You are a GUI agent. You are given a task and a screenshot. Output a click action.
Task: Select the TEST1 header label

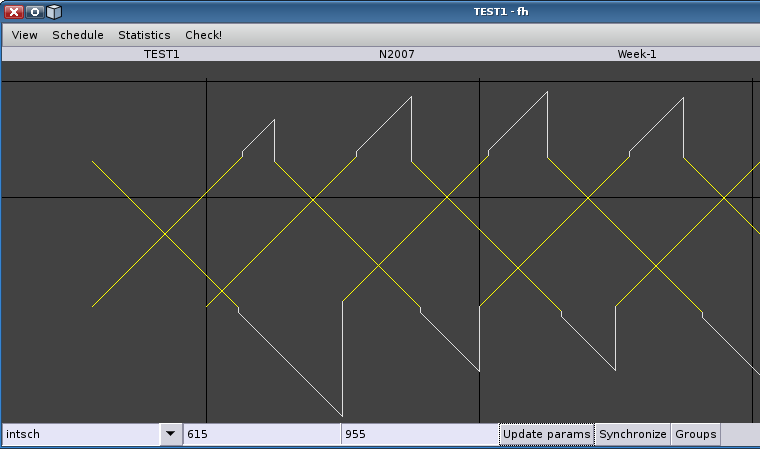[x=161, y=55]
